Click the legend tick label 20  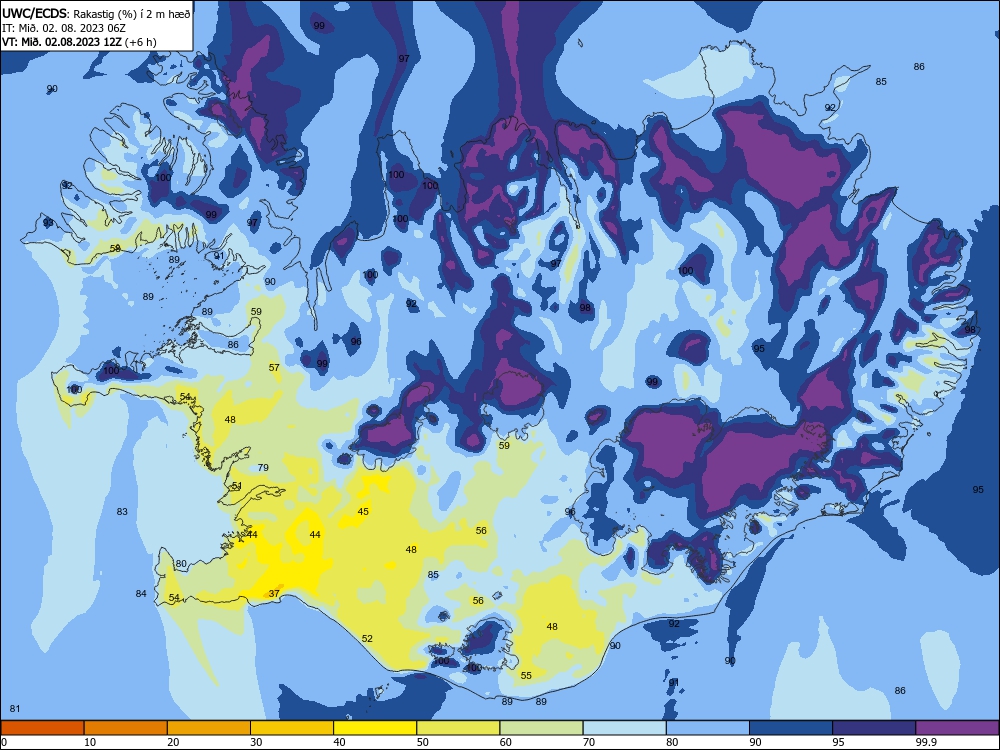(173, 742)
